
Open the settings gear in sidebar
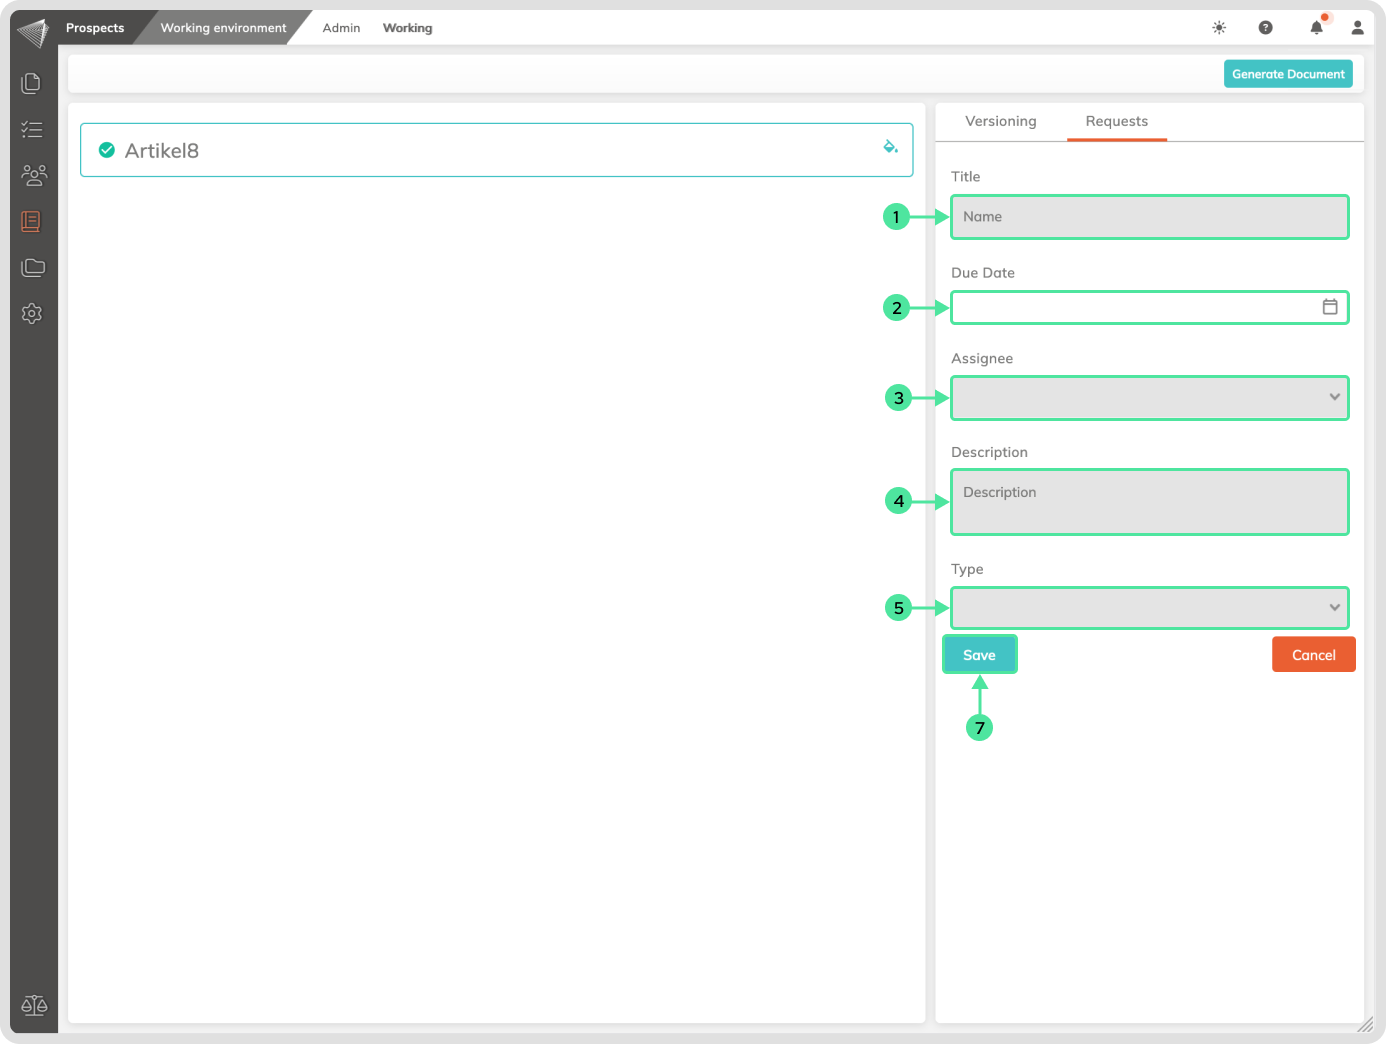coord(32,313)
